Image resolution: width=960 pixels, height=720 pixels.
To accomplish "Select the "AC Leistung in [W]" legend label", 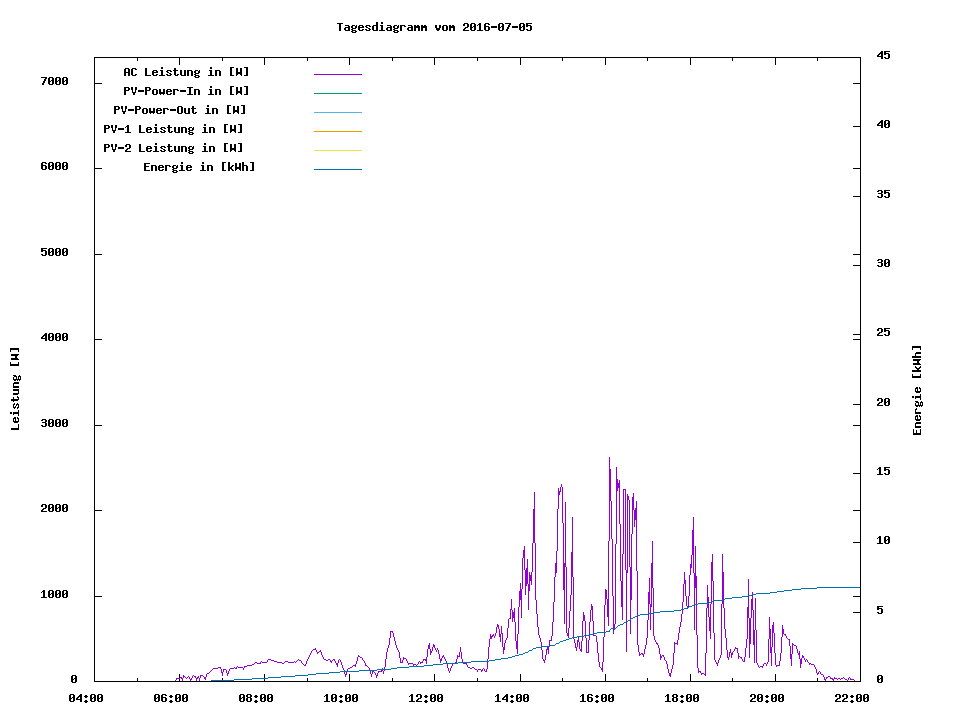I will [186, 72].
